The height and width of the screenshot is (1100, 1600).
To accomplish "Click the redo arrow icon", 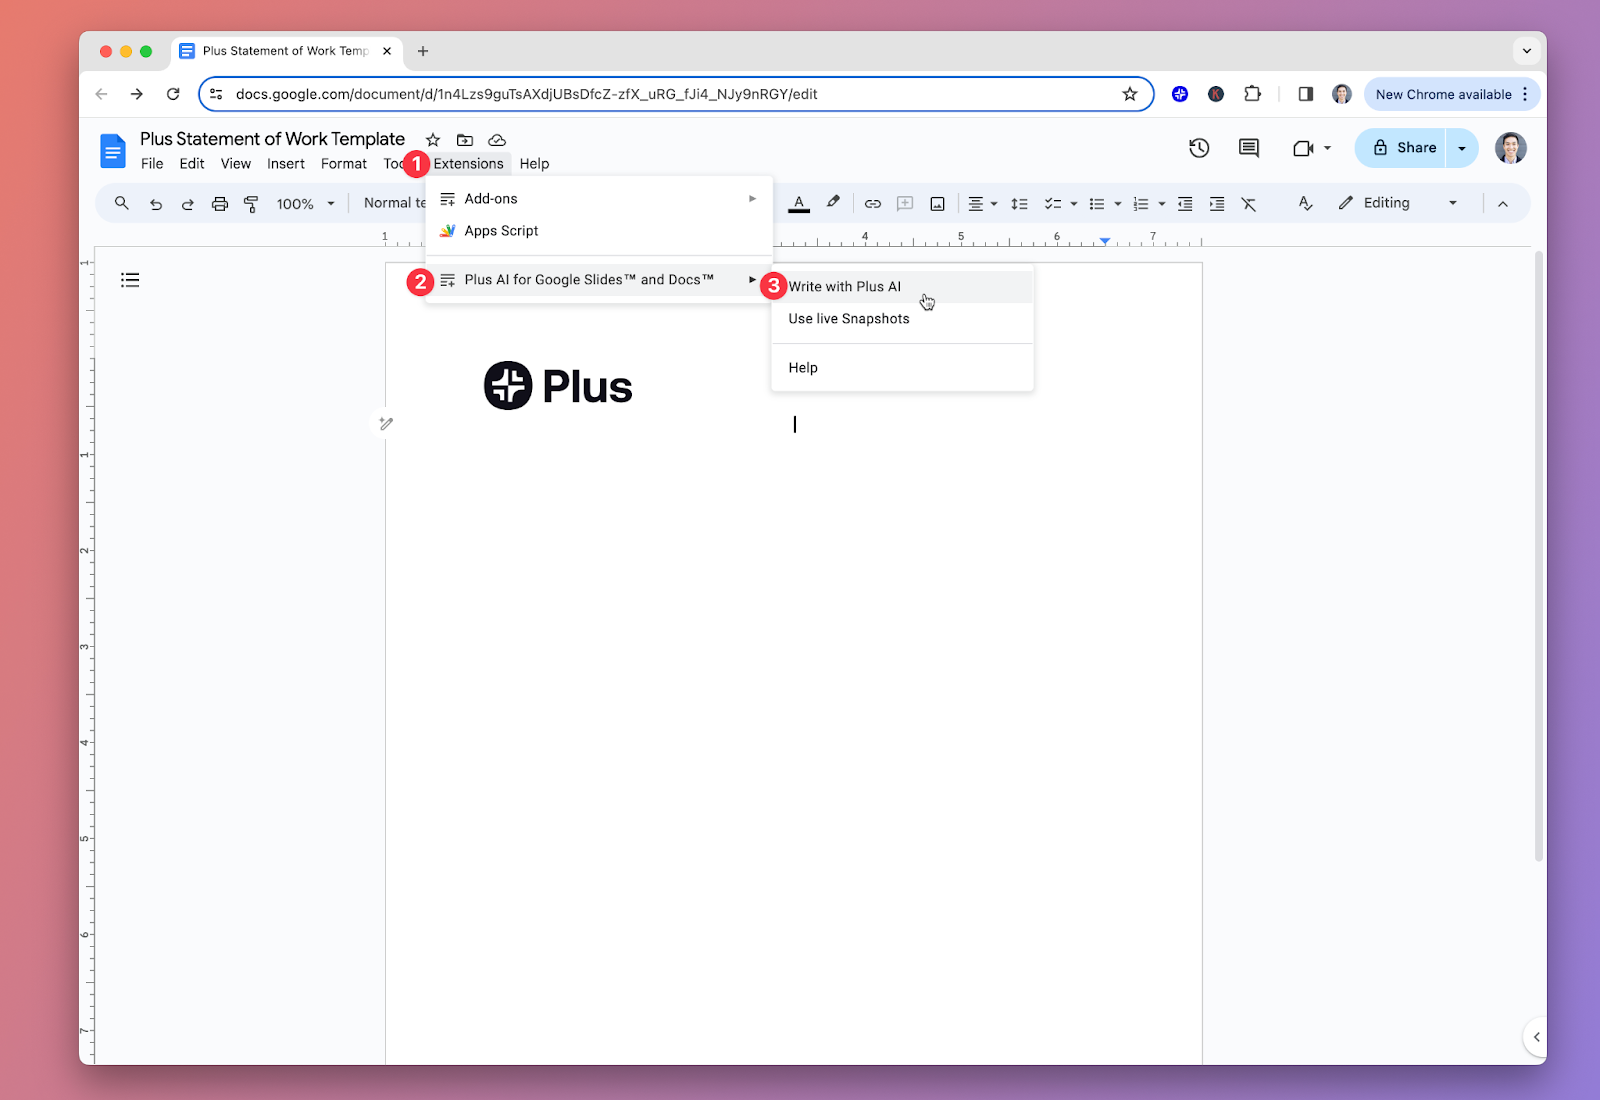I will [187, 204].
